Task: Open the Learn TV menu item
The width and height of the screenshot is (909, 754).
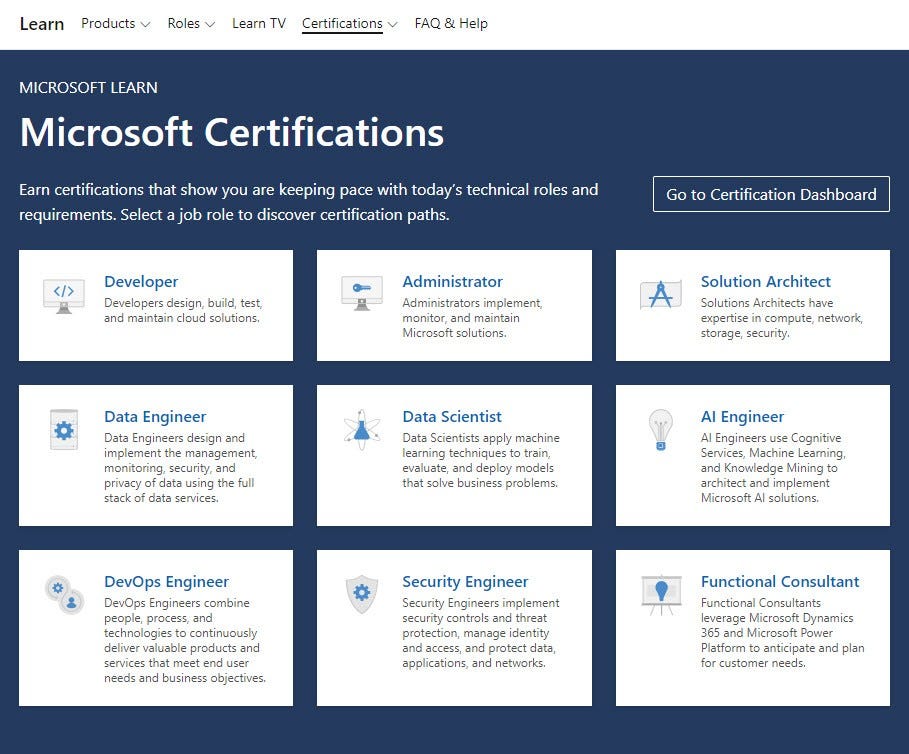Action: pos(258,23)
